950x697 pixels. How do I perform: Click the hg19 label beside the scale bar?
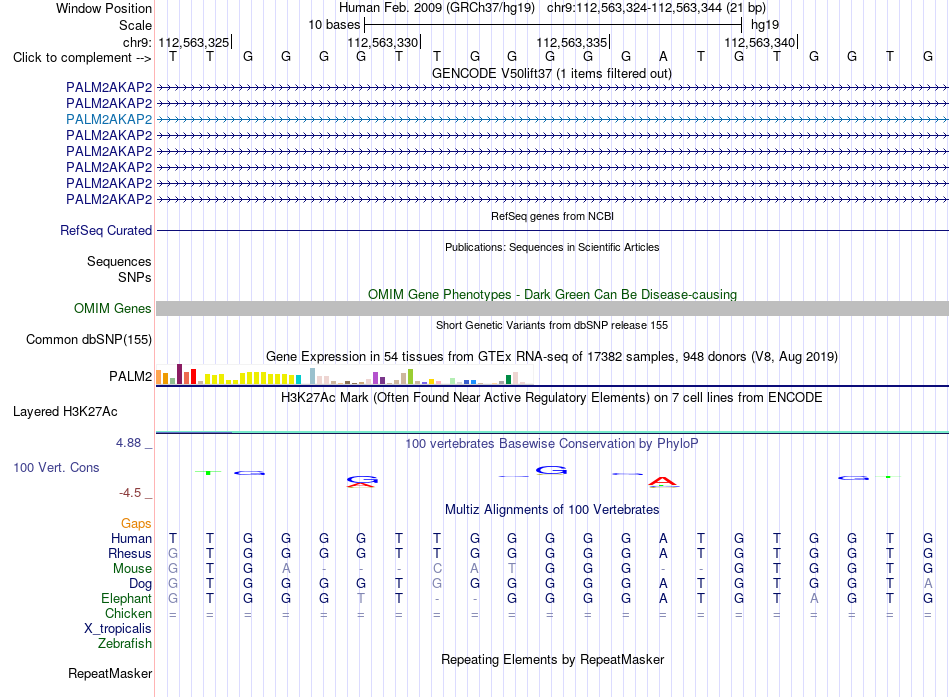(765, 25)
